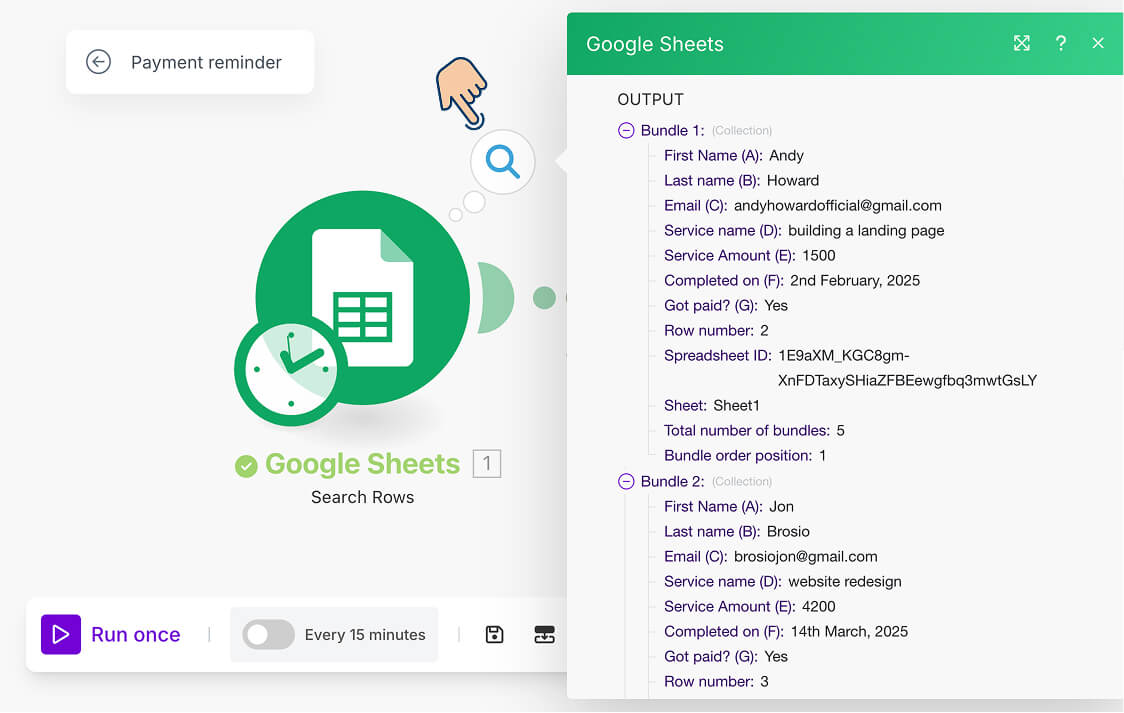Screen dimensions: 1124x713
Task: Click 'Total number of bundles: 5' row
Action: tap(754, 431)
